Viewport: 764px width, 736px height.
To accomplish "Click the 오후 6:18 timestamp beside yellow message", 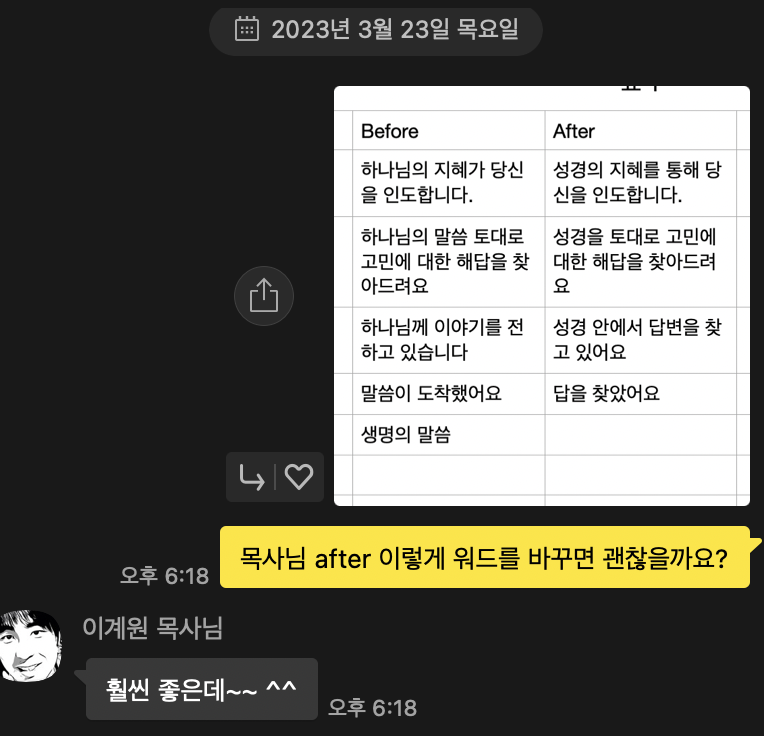I will pos(165,576).
